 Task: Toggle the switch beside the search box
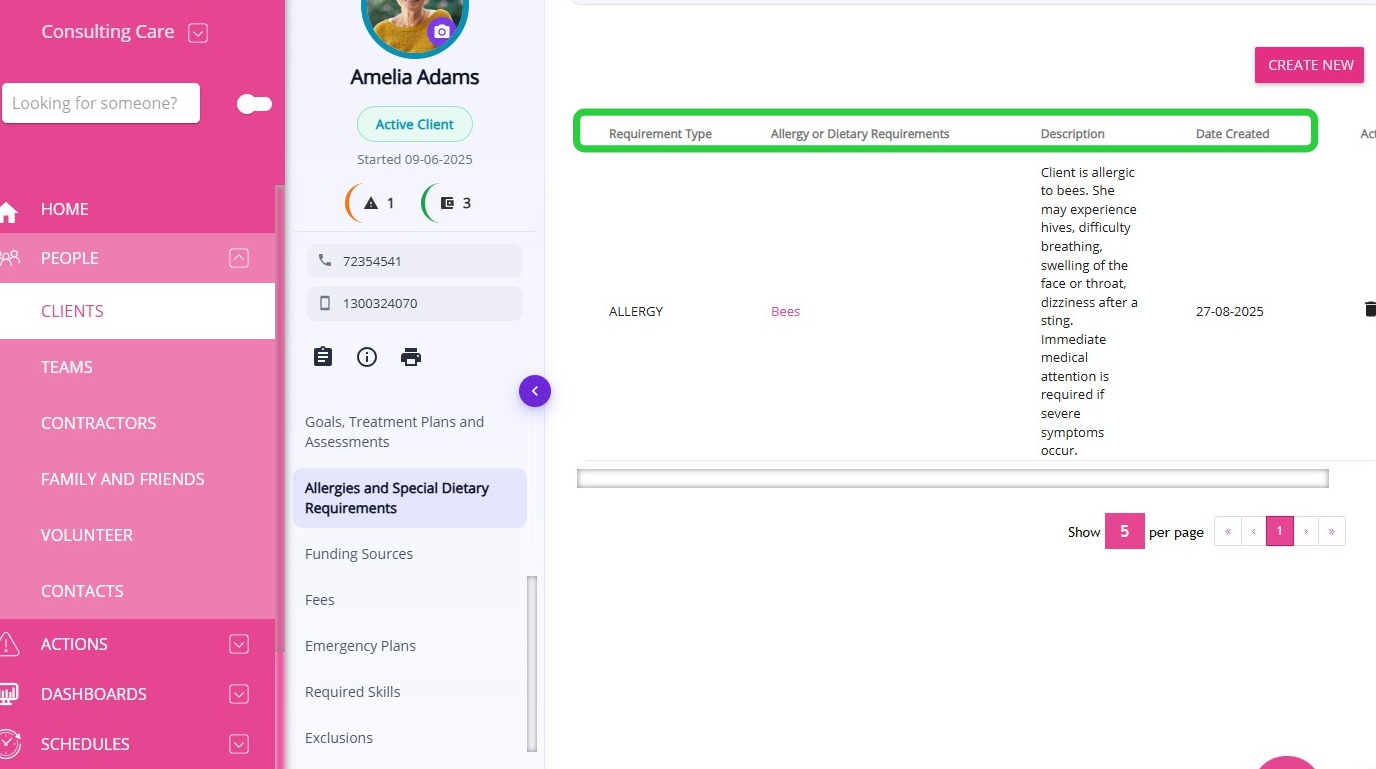(254, 104)
